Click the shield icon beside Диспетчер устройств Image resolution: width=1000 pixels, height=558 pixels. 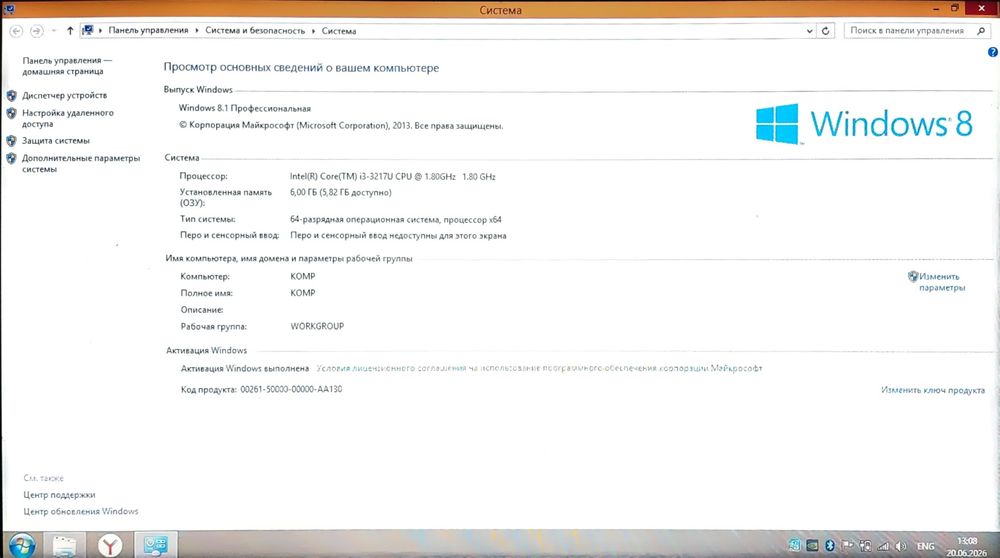tap(11, 96)
